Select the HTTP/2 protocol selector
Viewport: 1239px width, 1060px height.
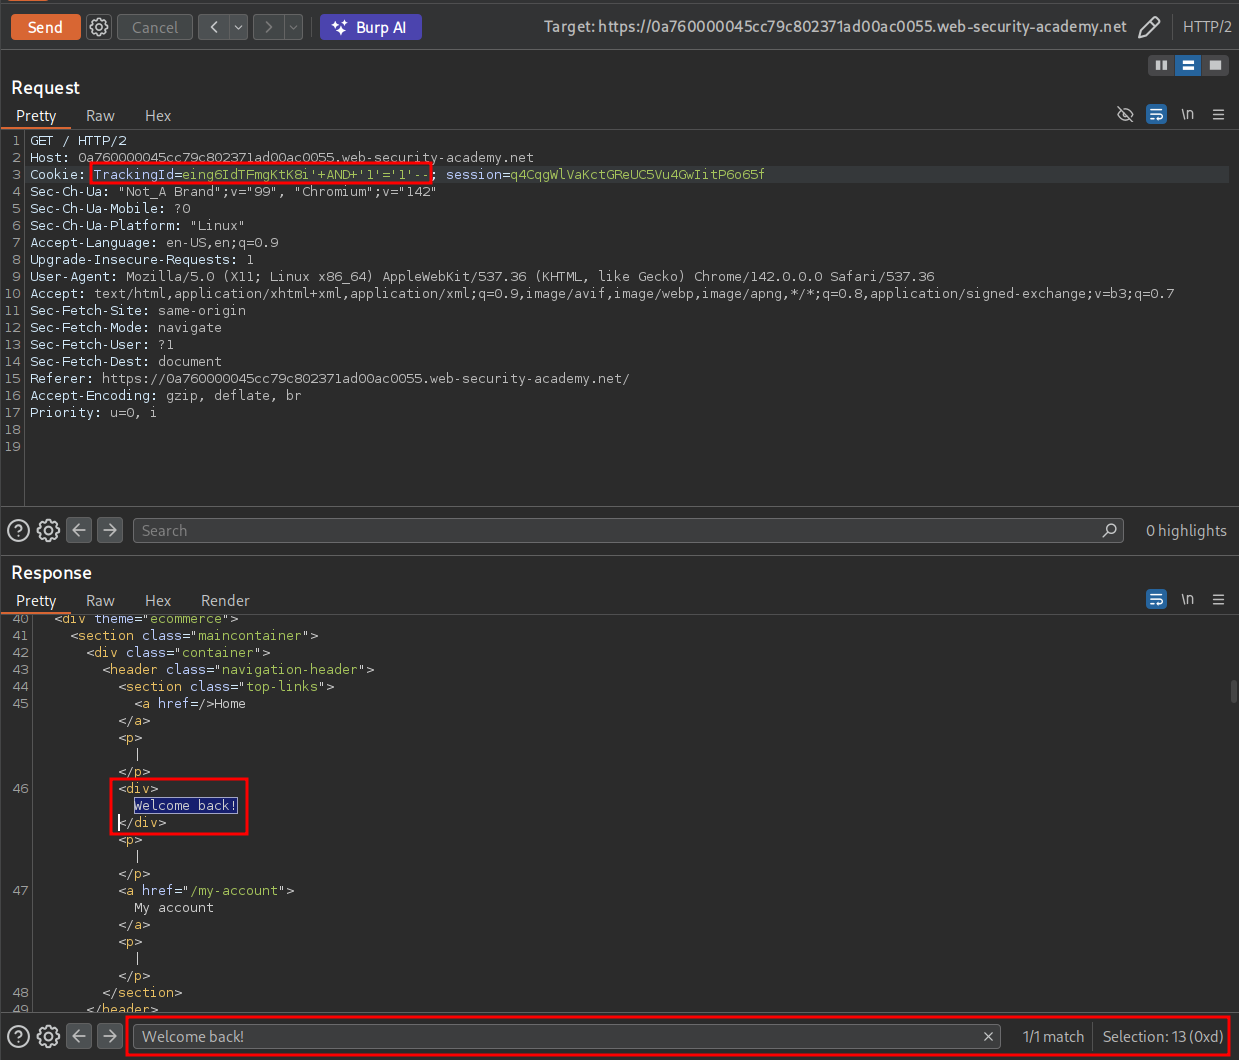tap(1206, 27)
